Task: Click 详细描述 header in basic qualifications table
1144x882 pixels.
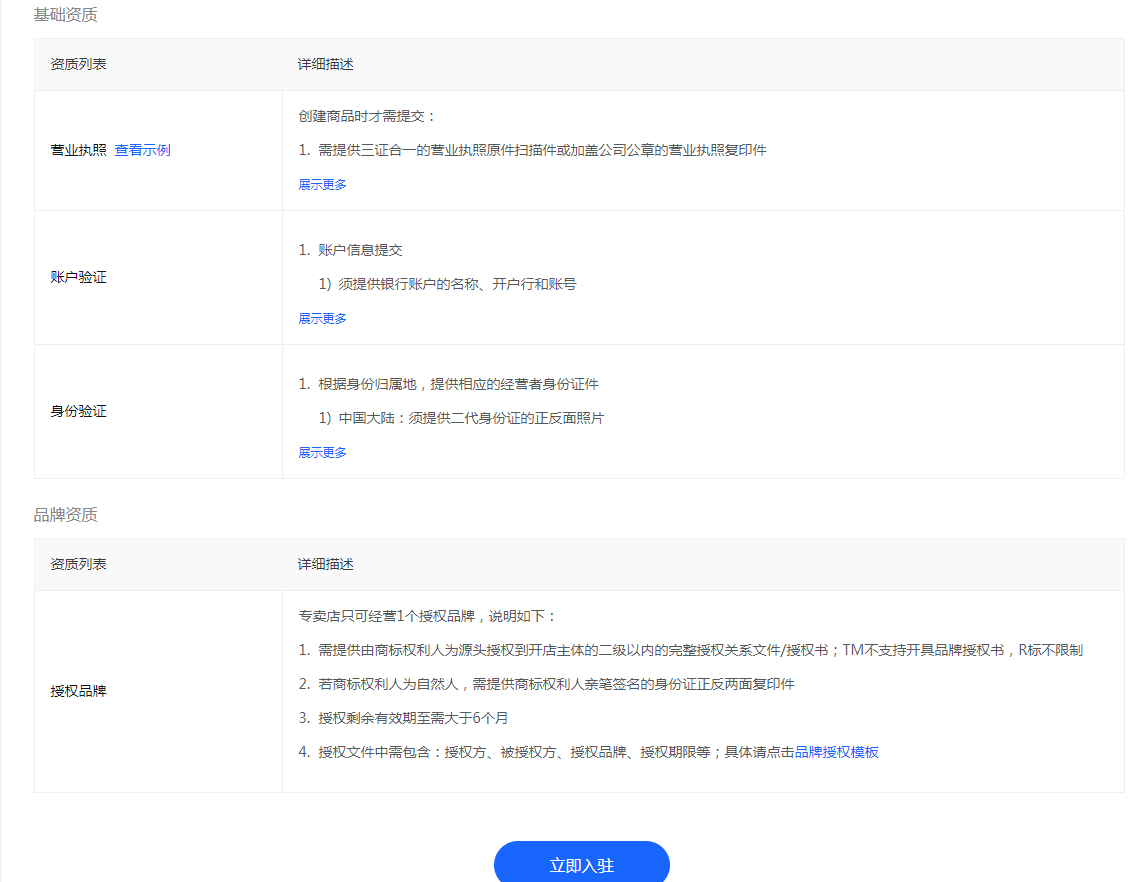Action: pos(327,64)
